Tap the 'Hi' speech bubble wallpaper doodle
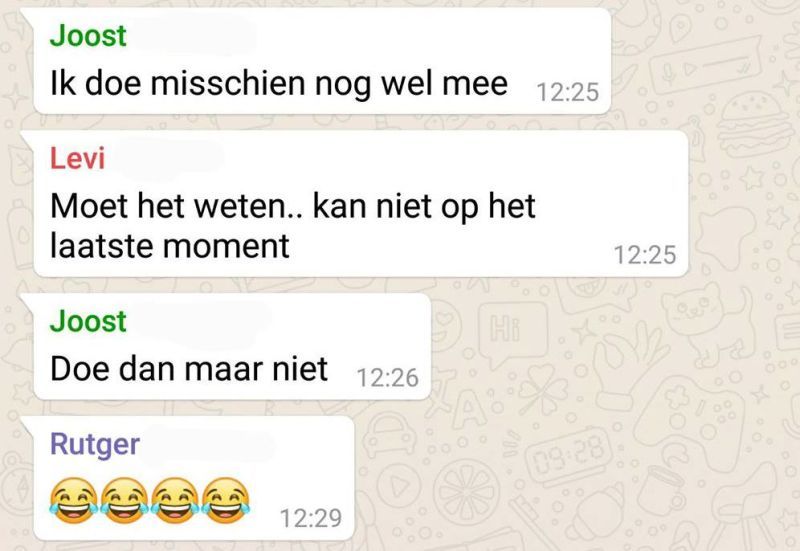The image size is (800, 551). pos(512,331)
